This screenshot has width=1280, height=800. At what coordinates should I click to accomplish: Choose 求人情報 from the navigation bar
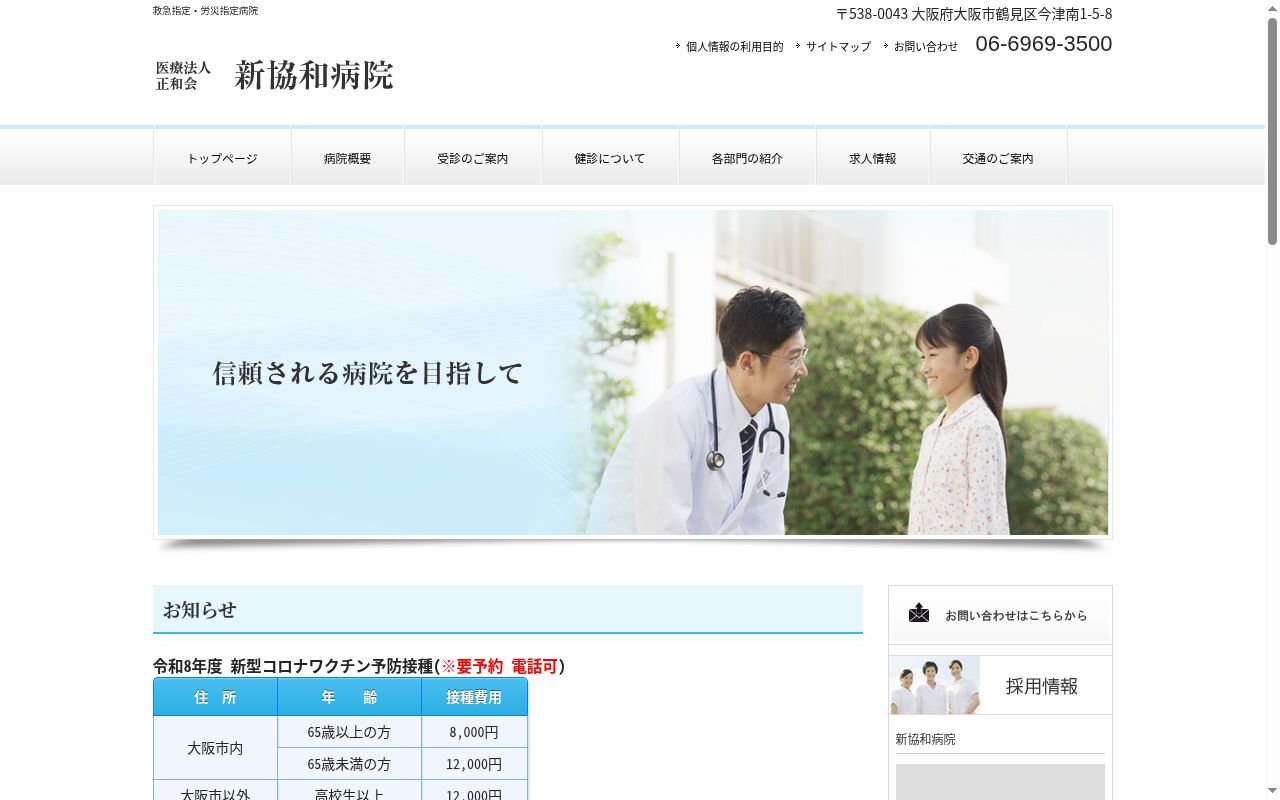tap(873, 158)
